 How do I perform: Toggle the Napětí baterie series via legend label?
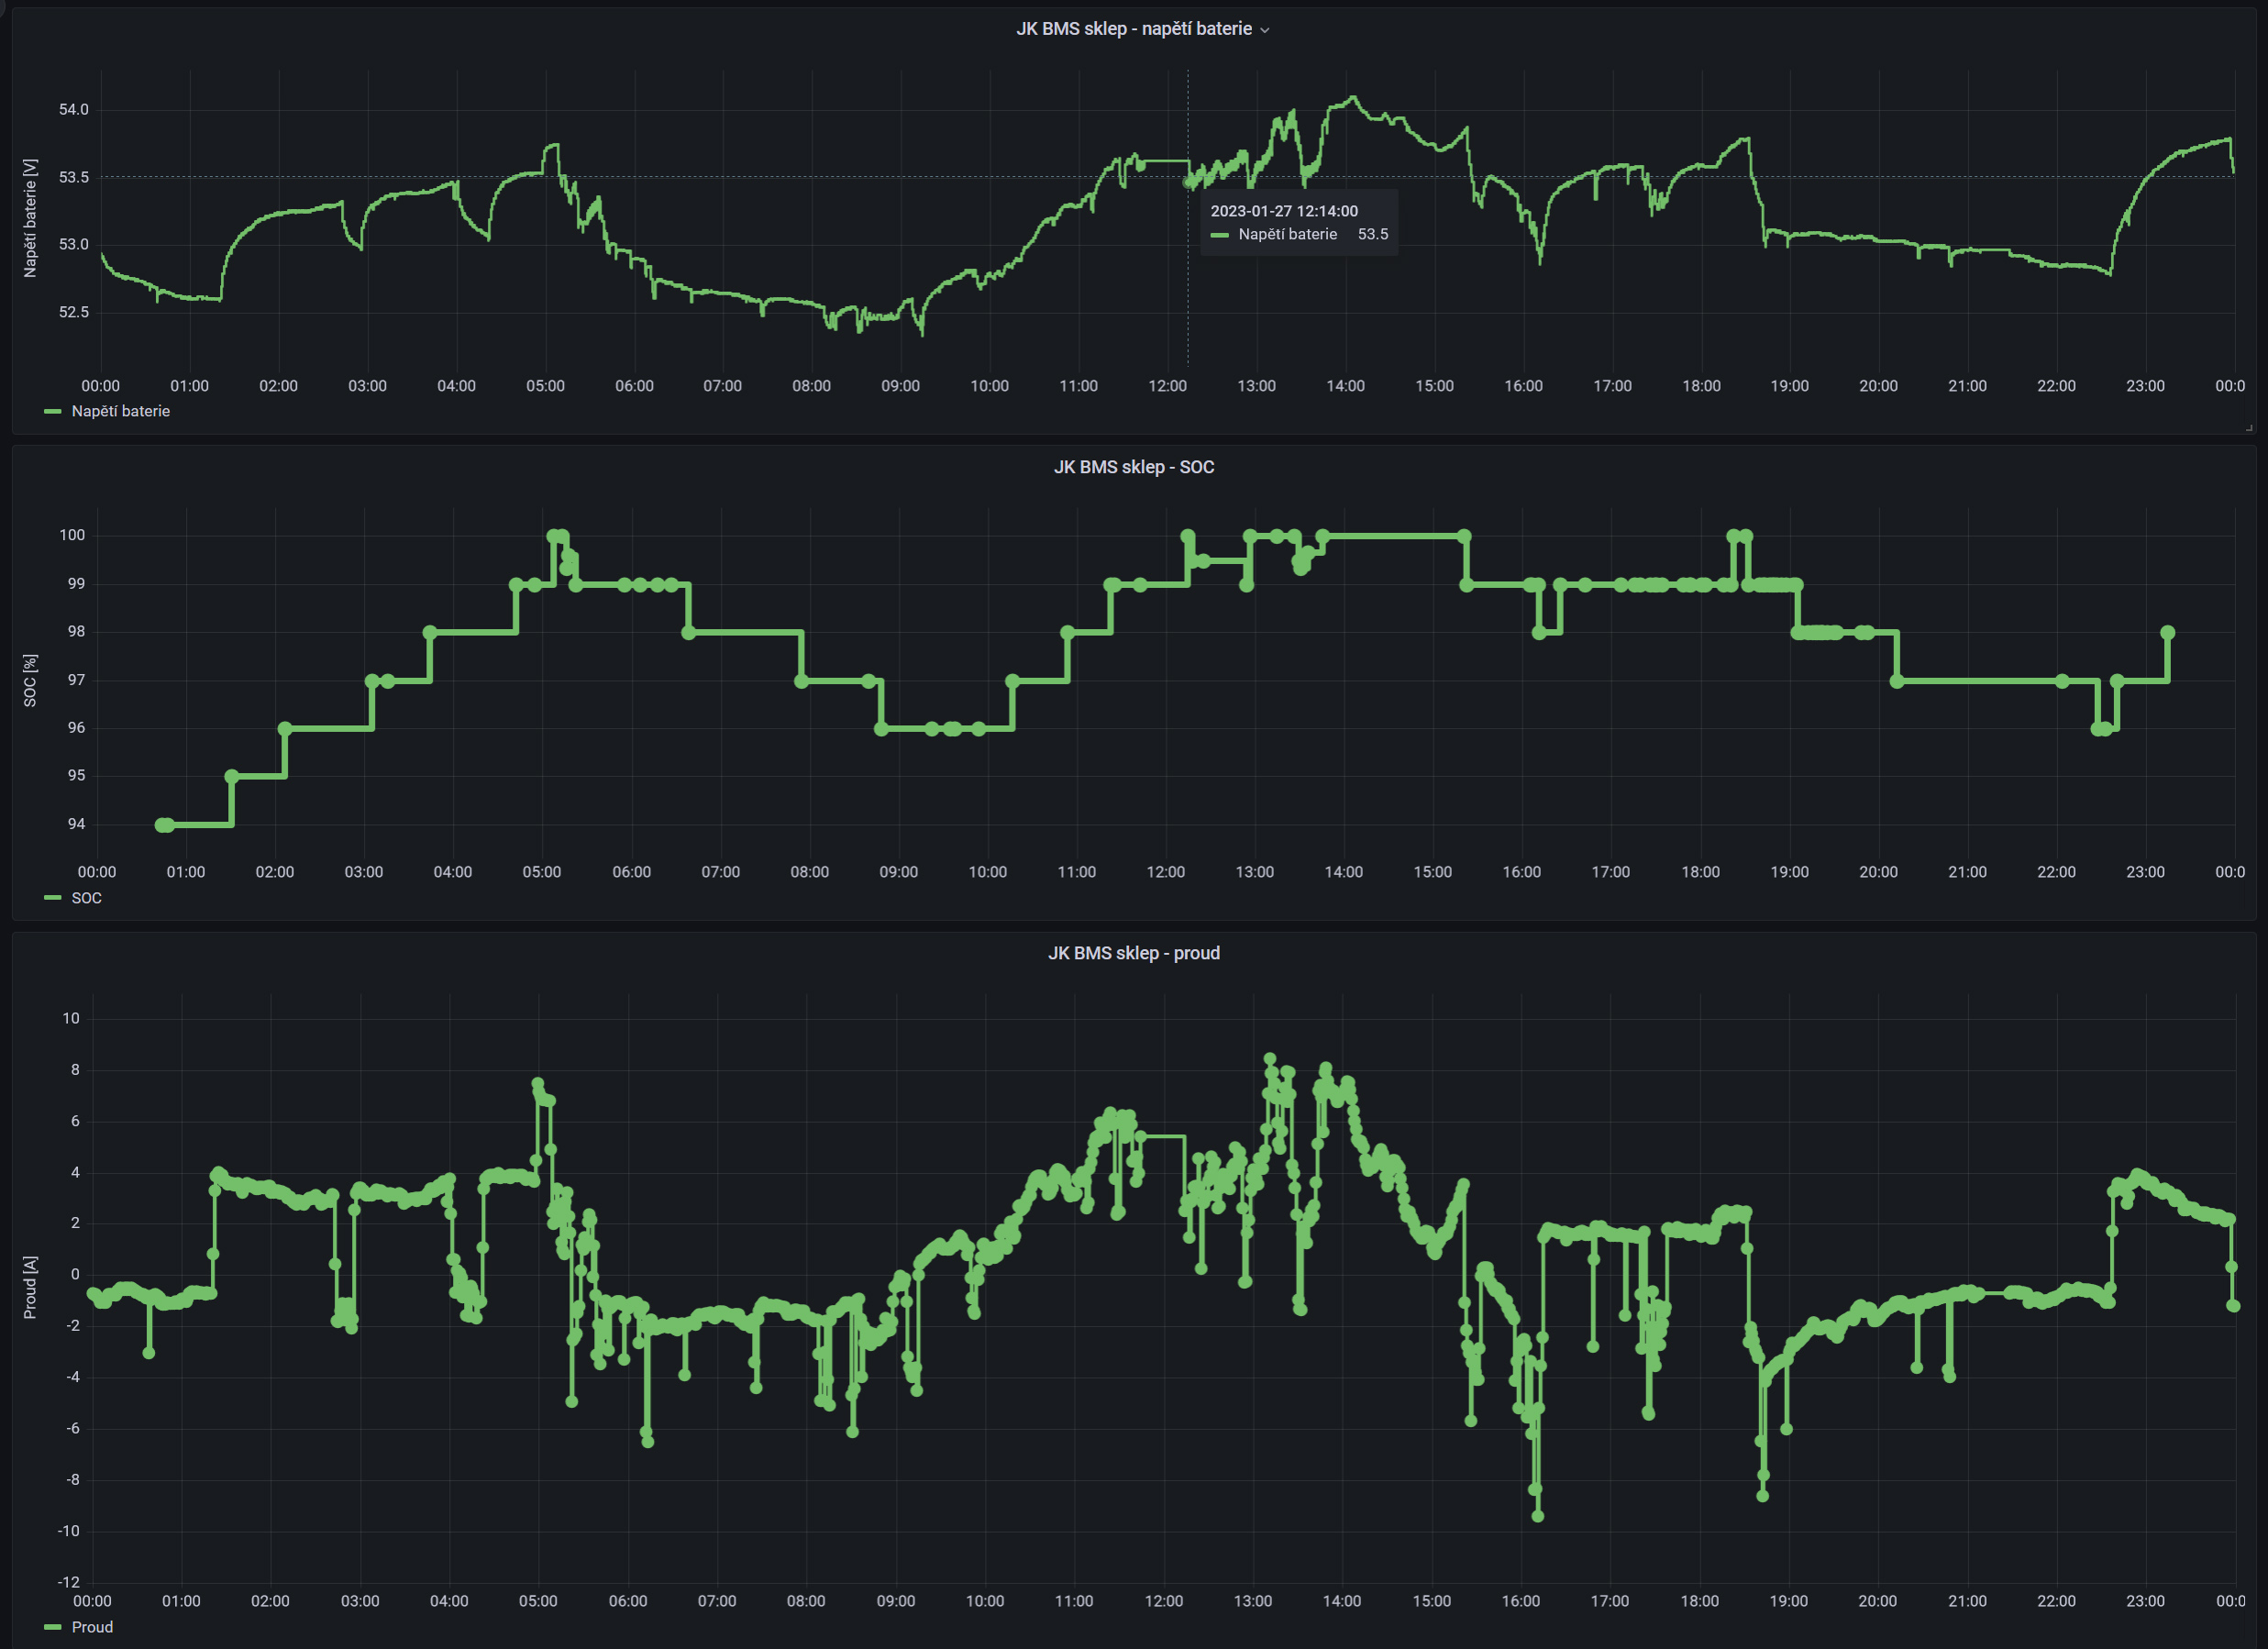pos(120,411)
